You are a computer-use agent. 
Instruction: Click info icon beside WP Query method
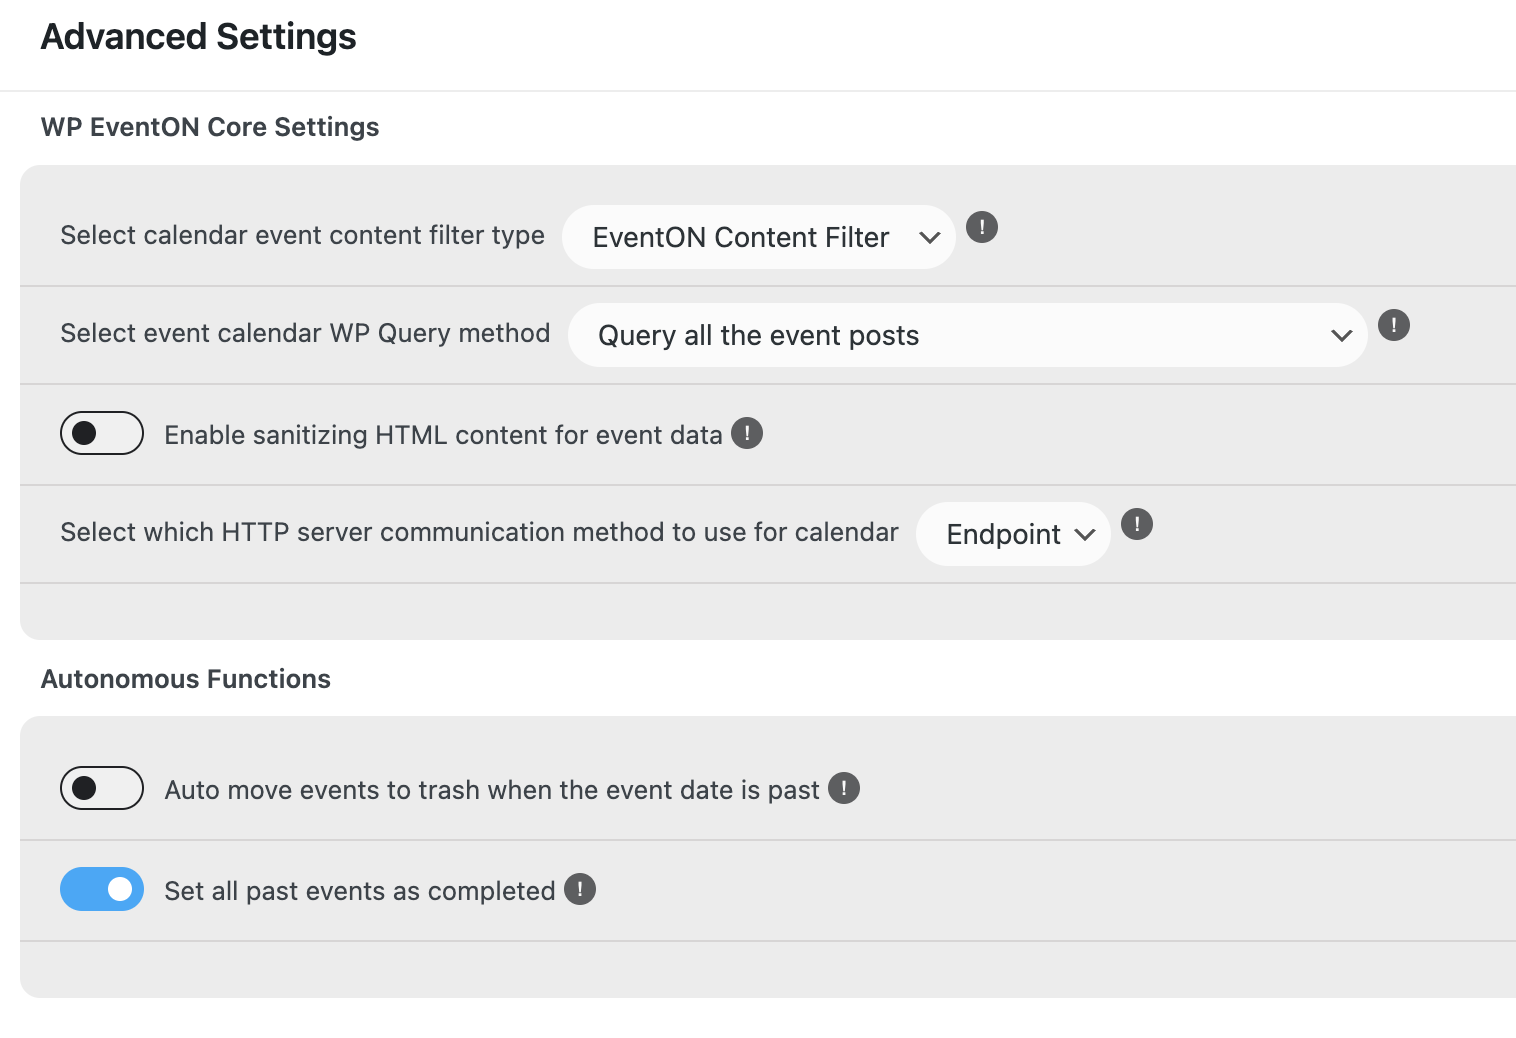pyautogui.click(x=1394, y=325)
